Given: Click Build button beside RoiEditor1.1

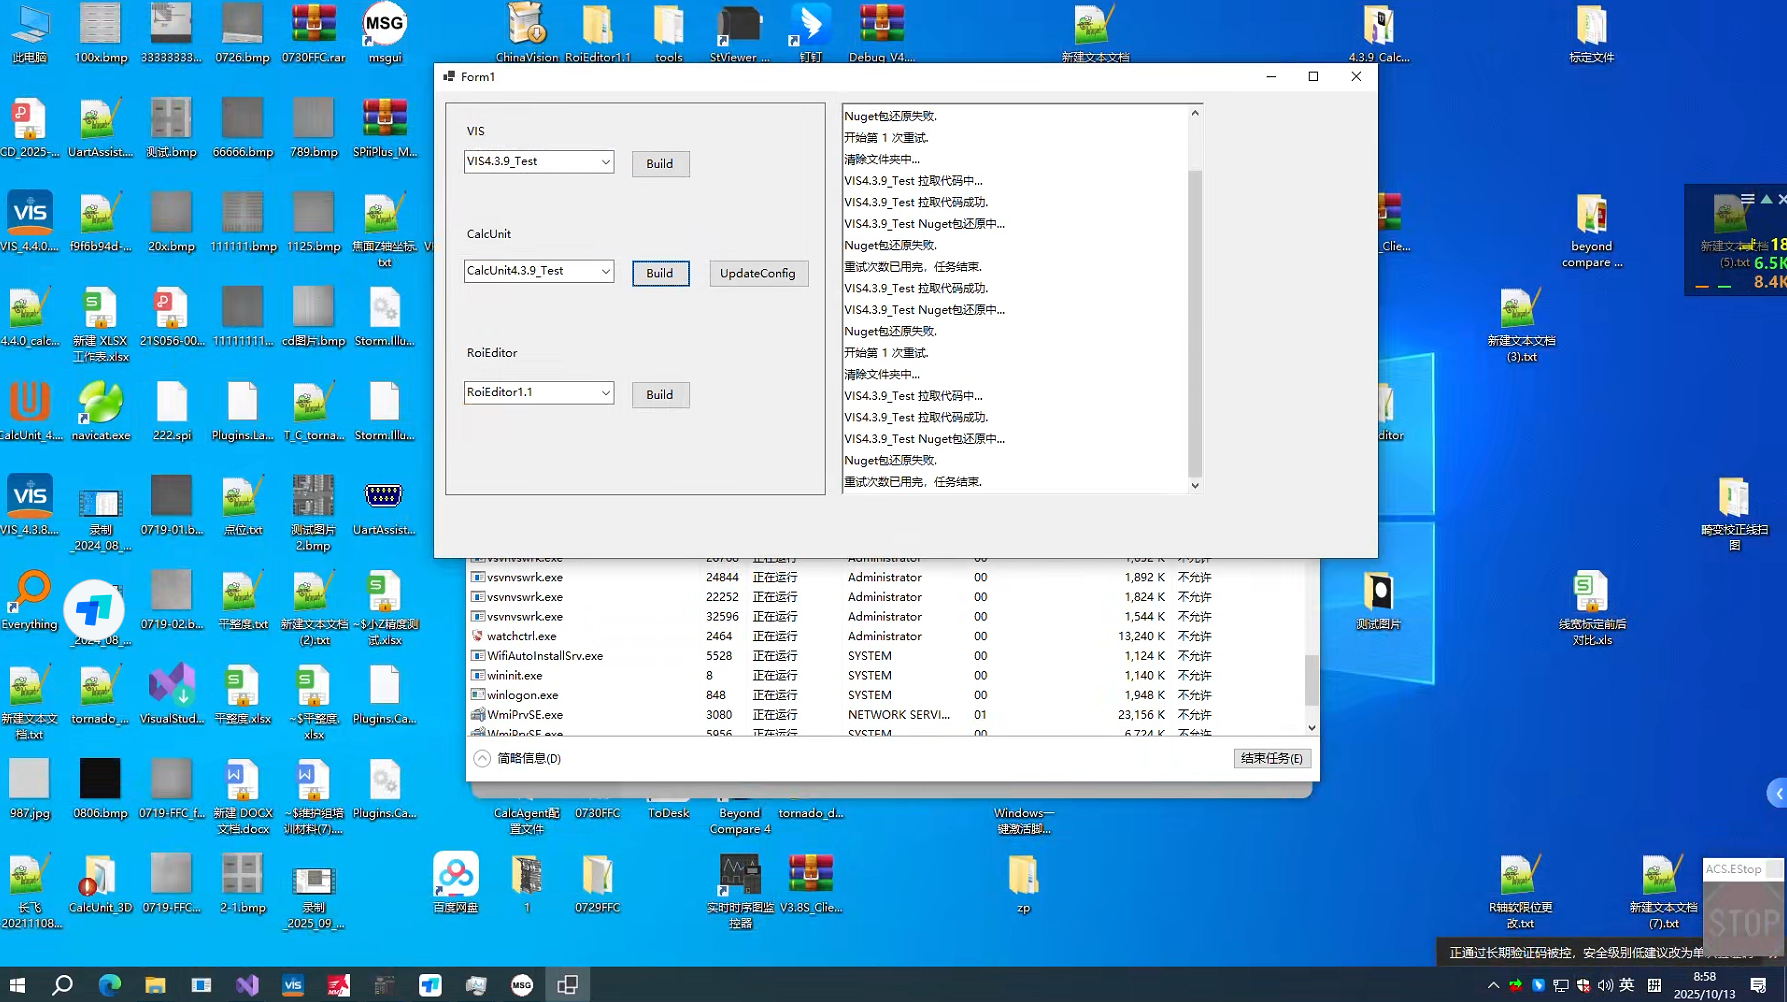Looking at the screenshot, I should pos(660,395).
